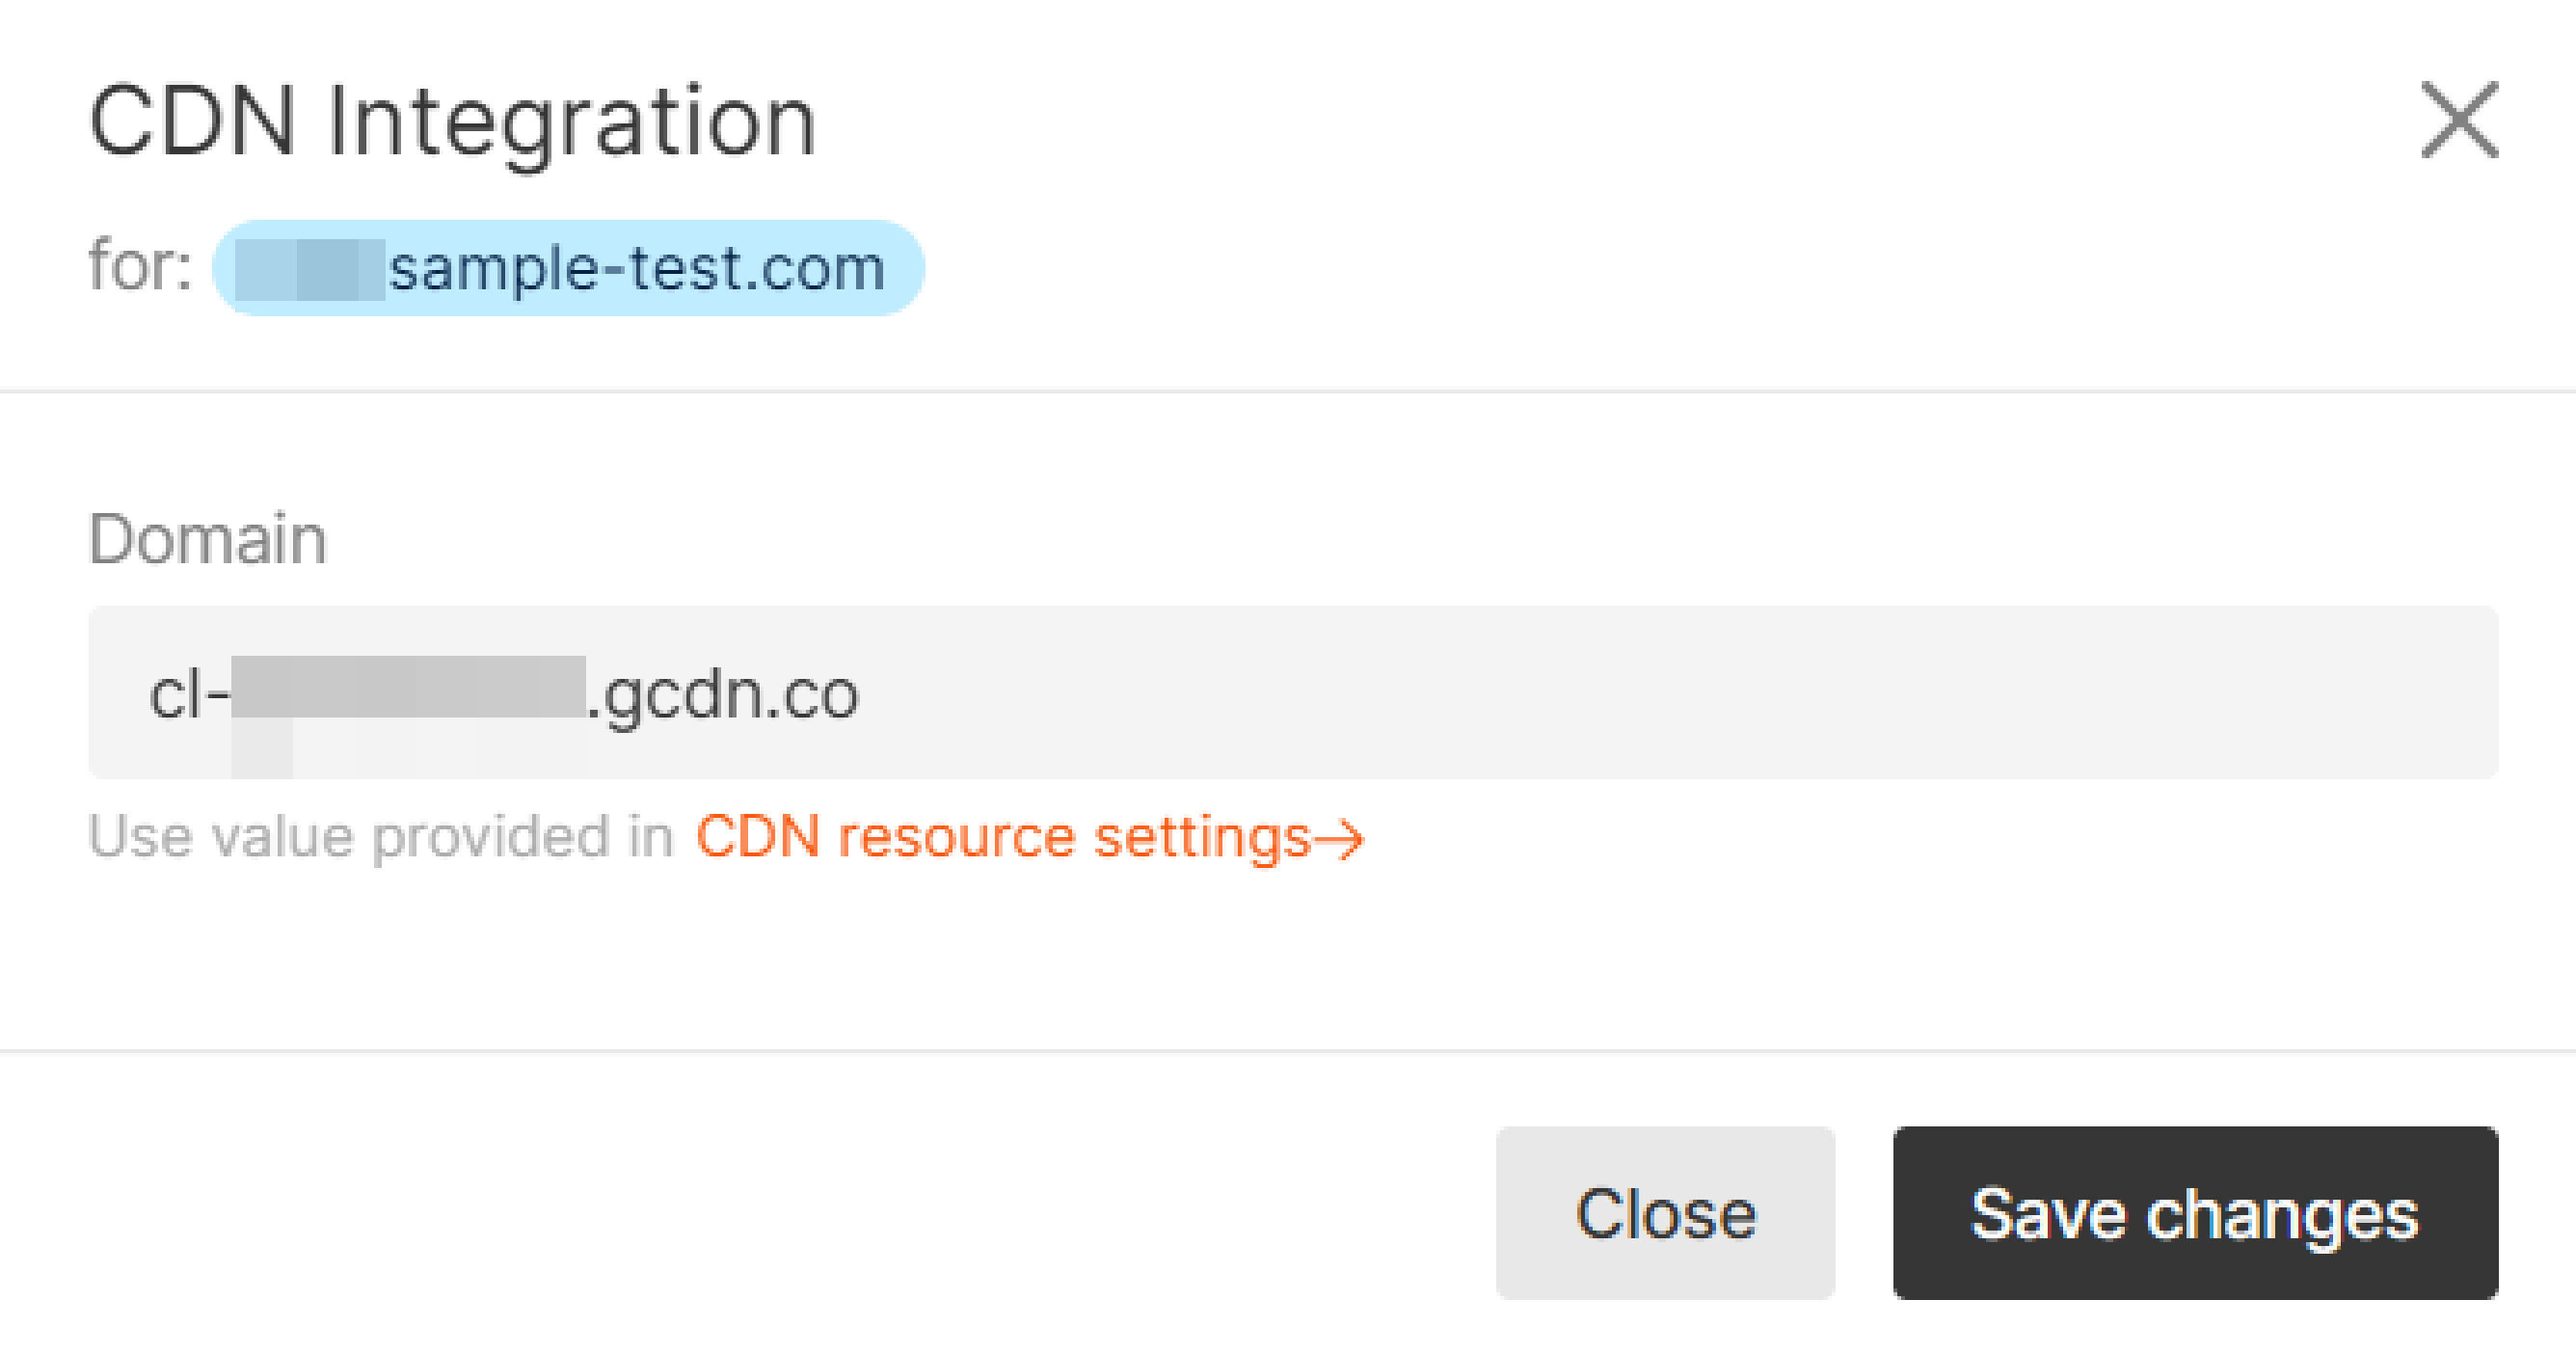This screenshot has width=2576, height=1354.
Task: Click the word "Integration" in the title
Action: coord(572,124)
